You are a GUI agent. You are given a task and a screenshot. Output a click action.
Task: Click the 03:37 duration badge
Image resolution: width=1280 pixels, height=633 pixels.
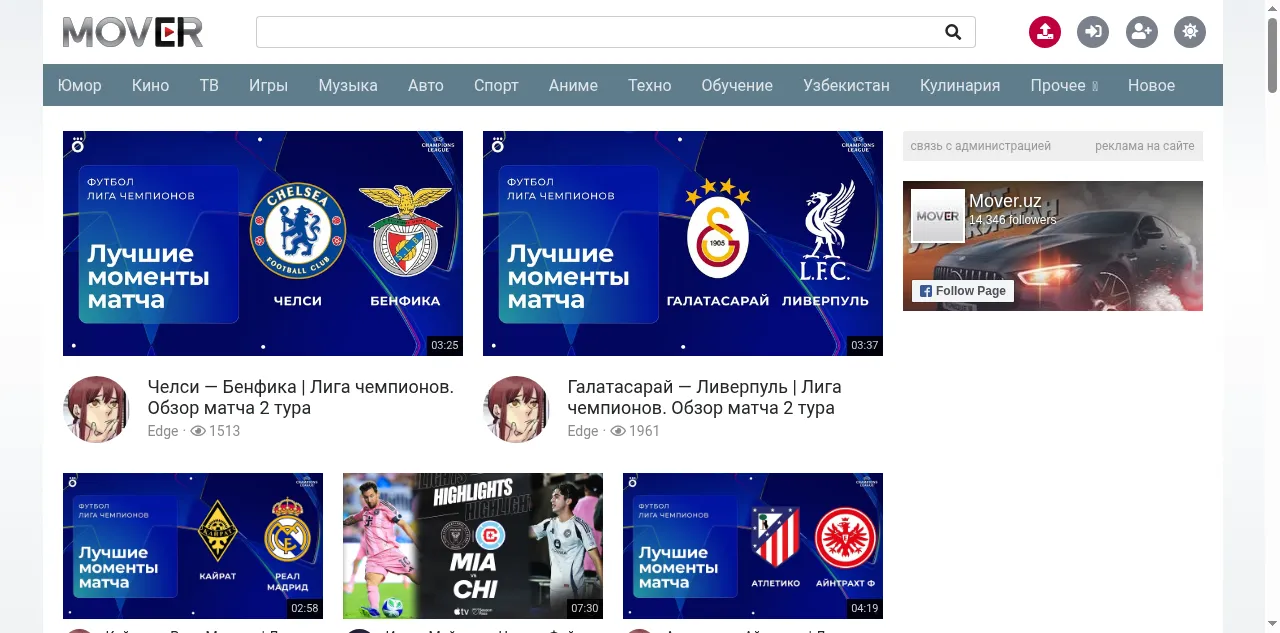point(865,345)
